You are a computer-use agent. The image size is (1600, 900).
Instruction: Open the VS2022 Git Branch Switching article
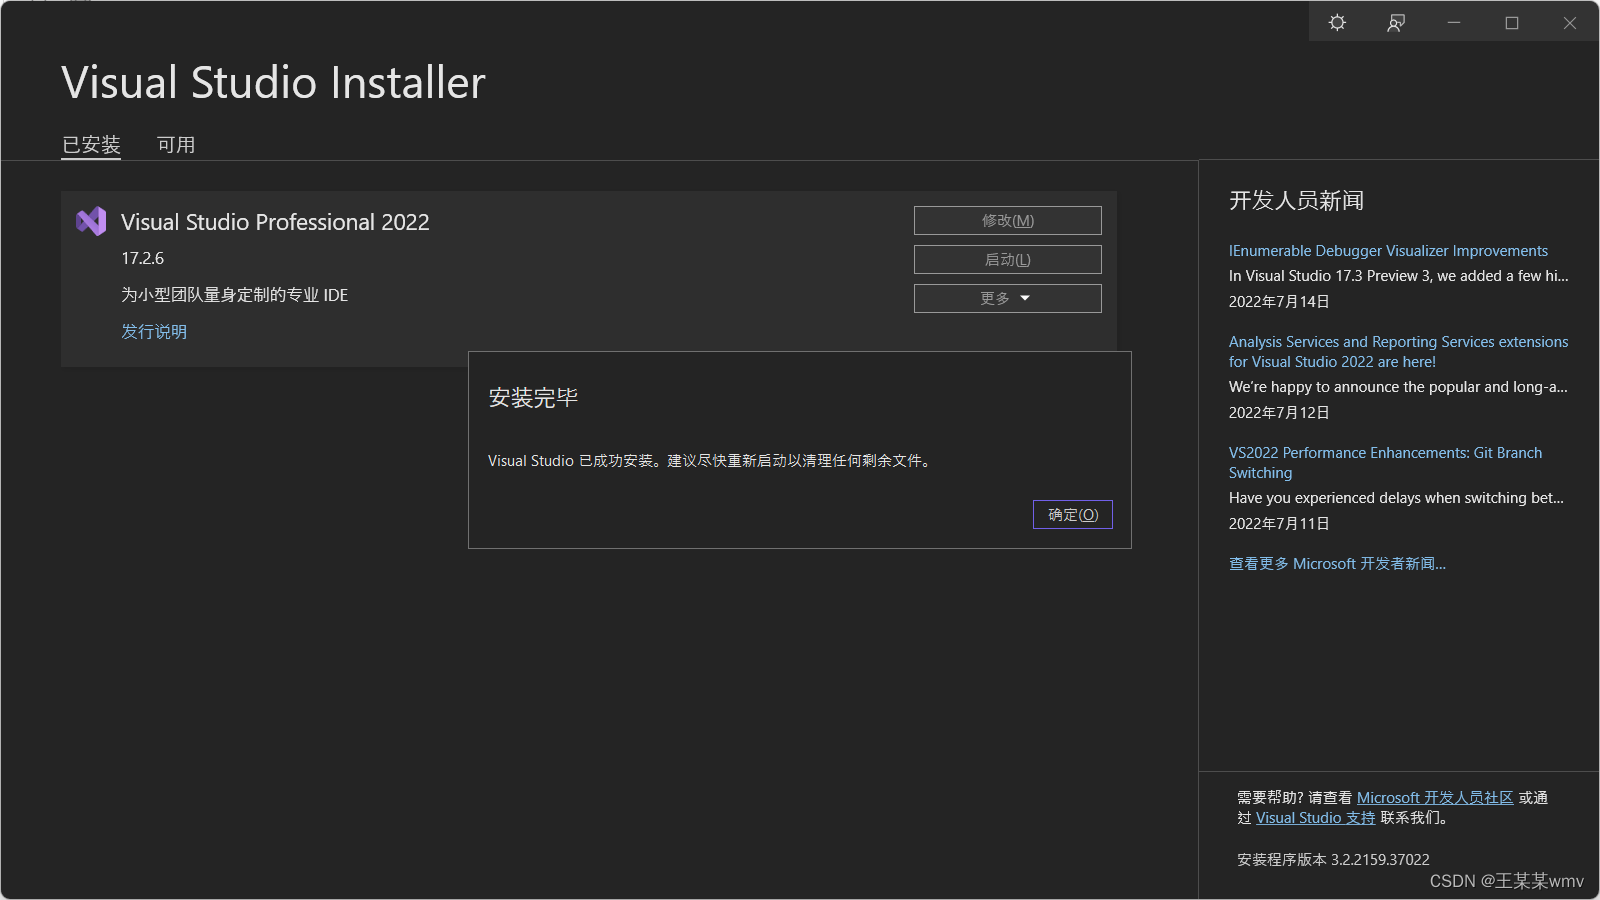pyautogui.click(x=1385, y=462)
